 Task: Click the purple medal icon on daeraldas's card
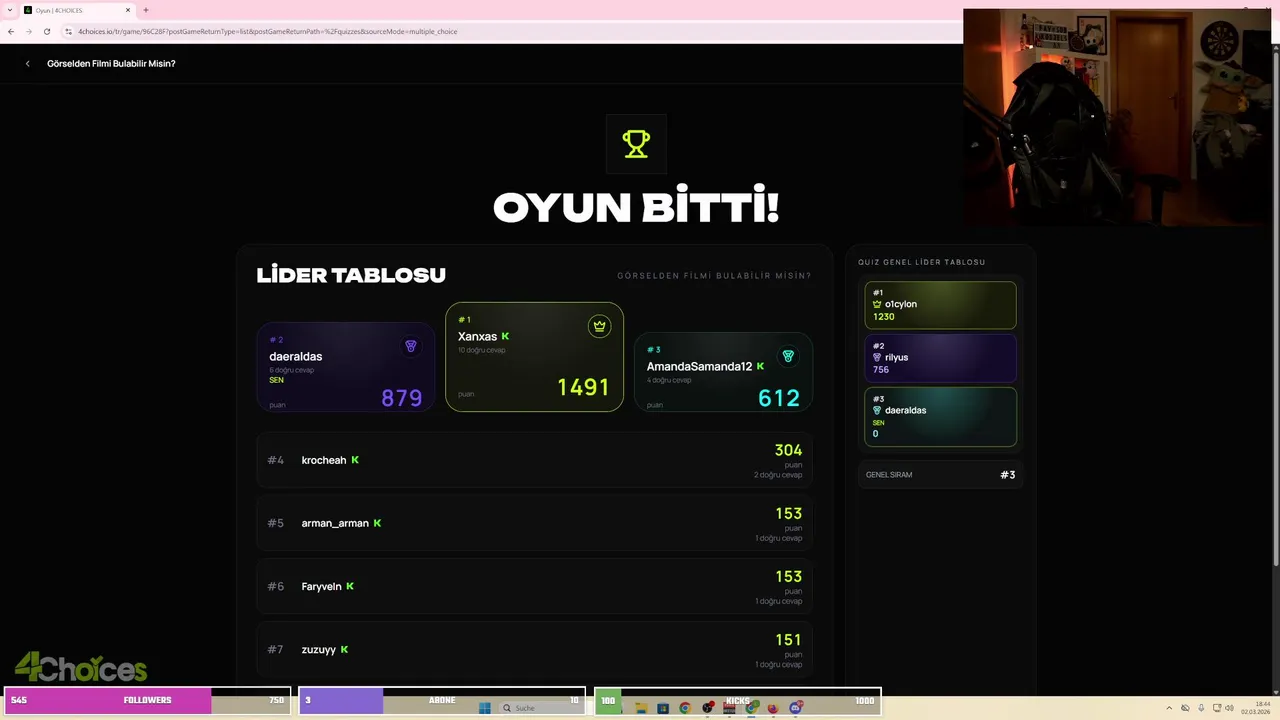coord(410,346)
